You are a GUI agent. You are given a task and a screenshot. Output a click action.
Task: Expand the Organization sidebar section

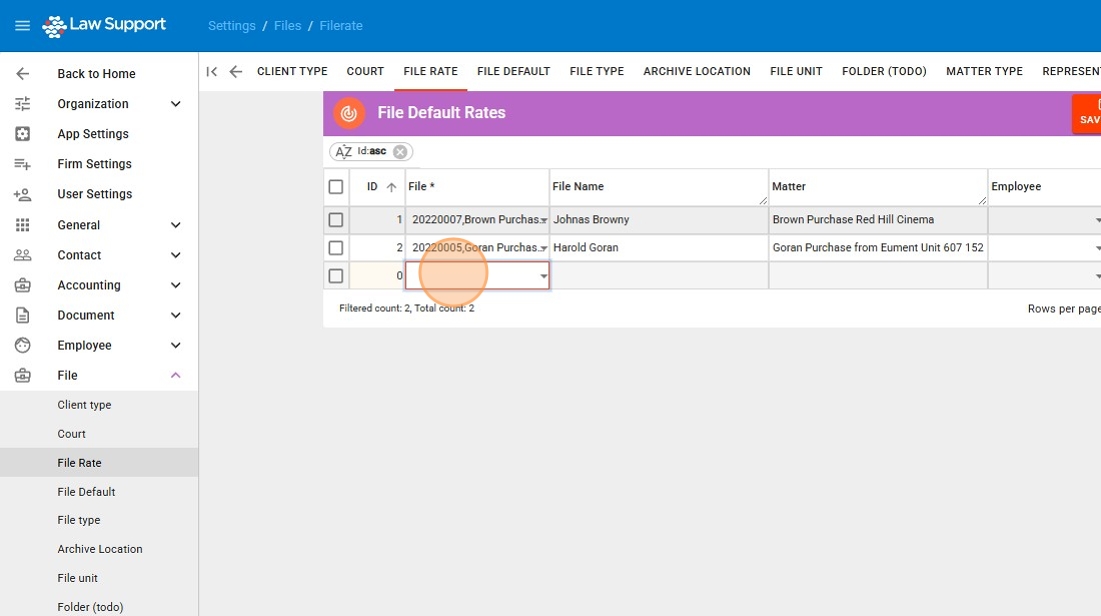click(176, 104)
